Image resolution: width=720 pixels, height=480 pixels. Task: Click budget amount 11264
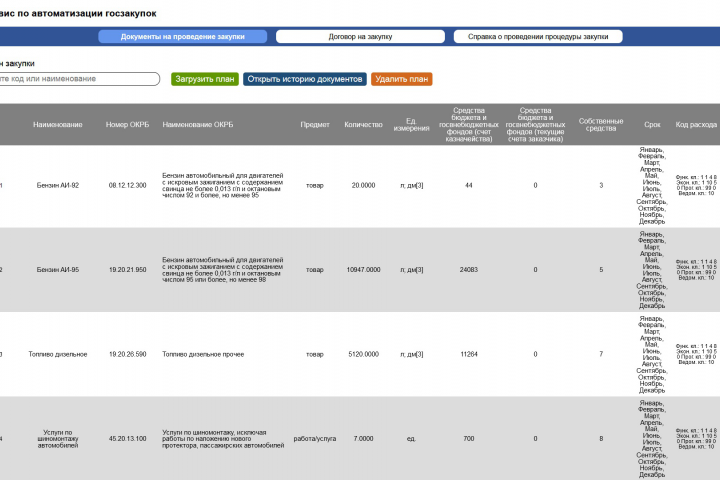point(469,354)
